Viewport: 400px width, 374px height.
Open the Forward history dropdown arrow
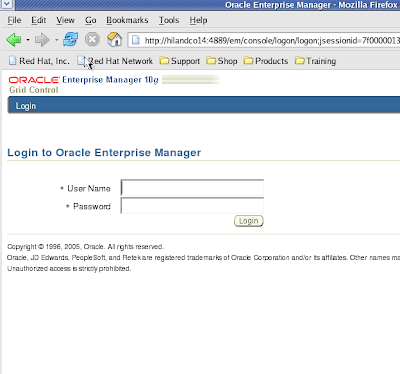coord(56,40)
